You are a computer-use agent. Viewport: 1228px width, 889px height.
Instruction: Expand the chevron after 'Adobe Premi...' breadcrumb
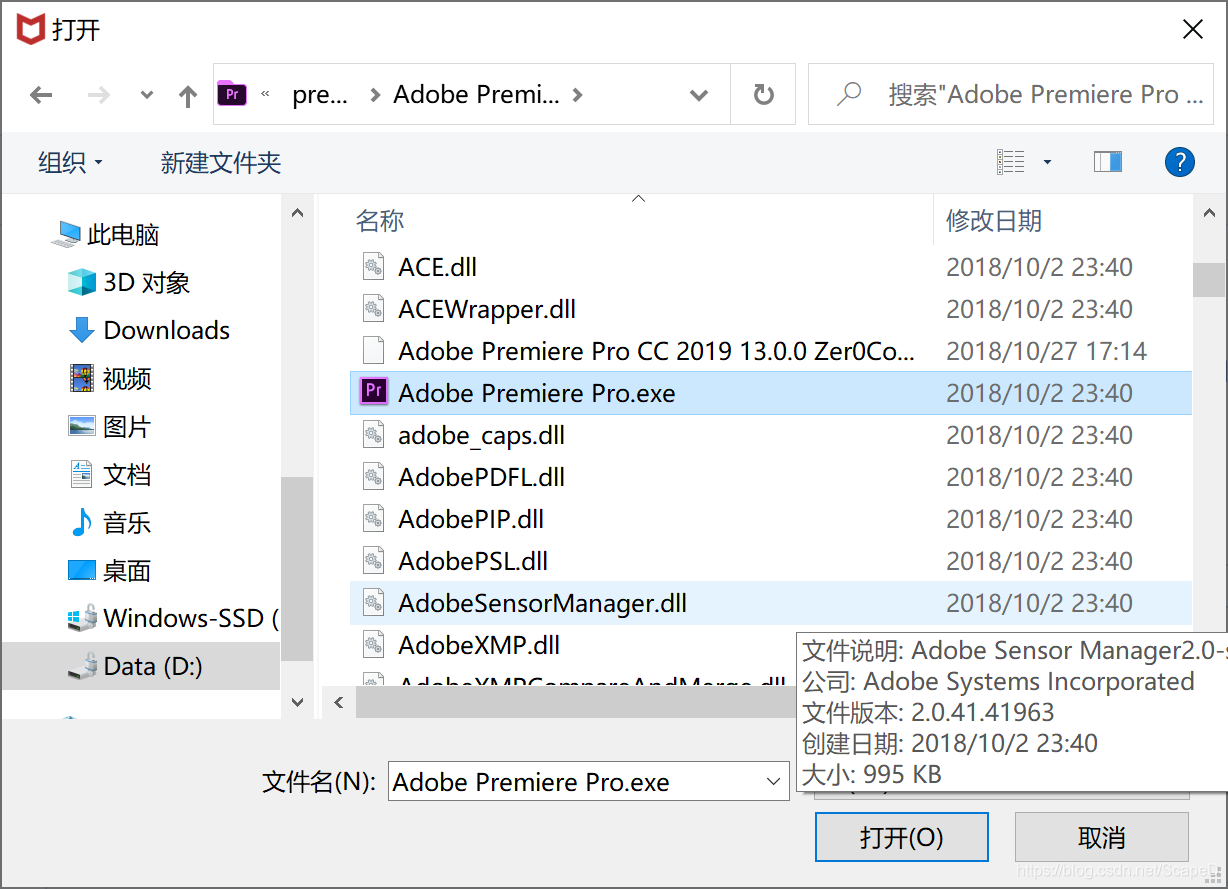coord(577,95)
